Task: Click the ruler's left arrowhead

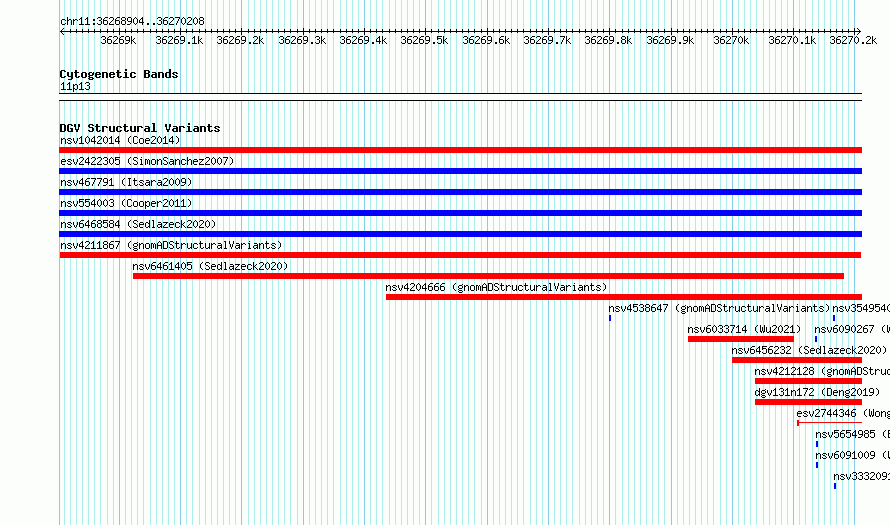Action: click(x=62, y=32)
